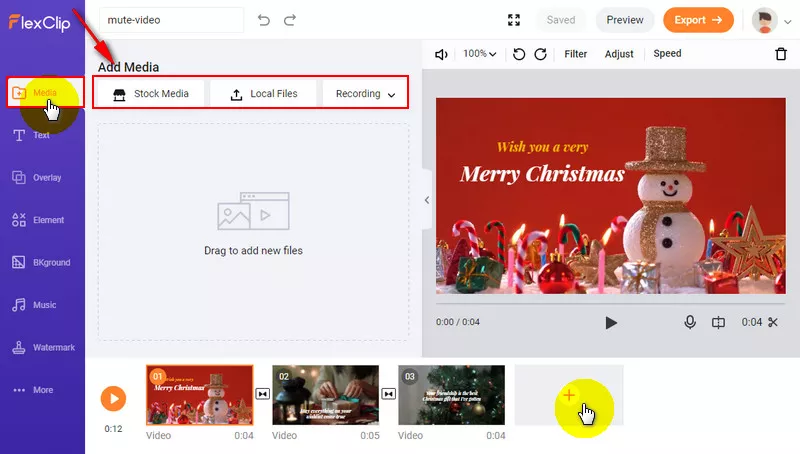Record voiceover with microphone icon

[x=690, y=322]
